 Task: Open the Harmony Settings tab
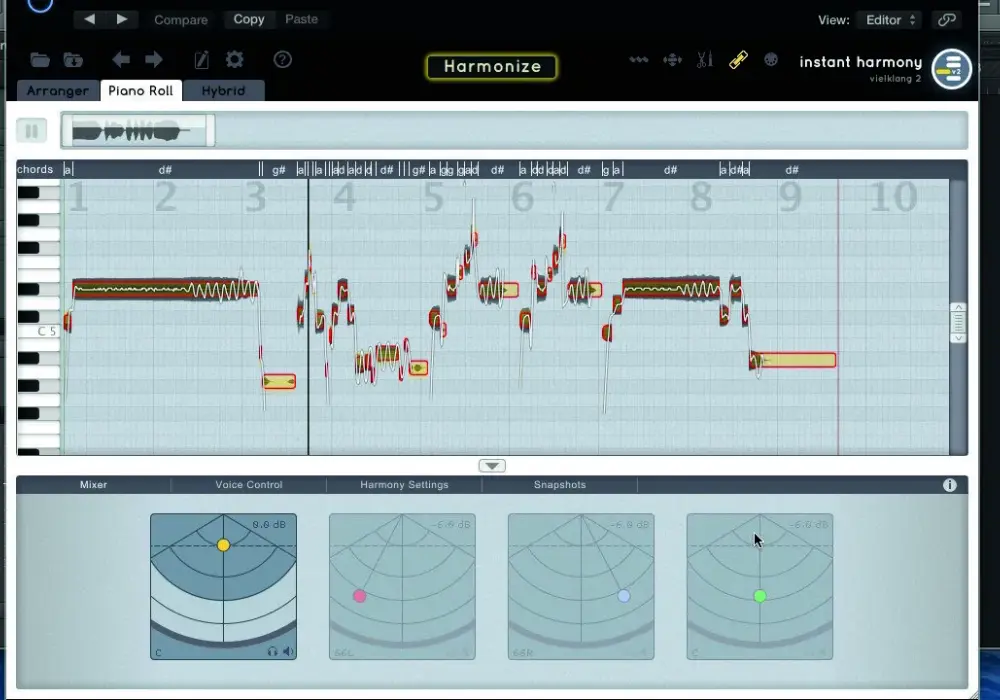click(404, 485)
